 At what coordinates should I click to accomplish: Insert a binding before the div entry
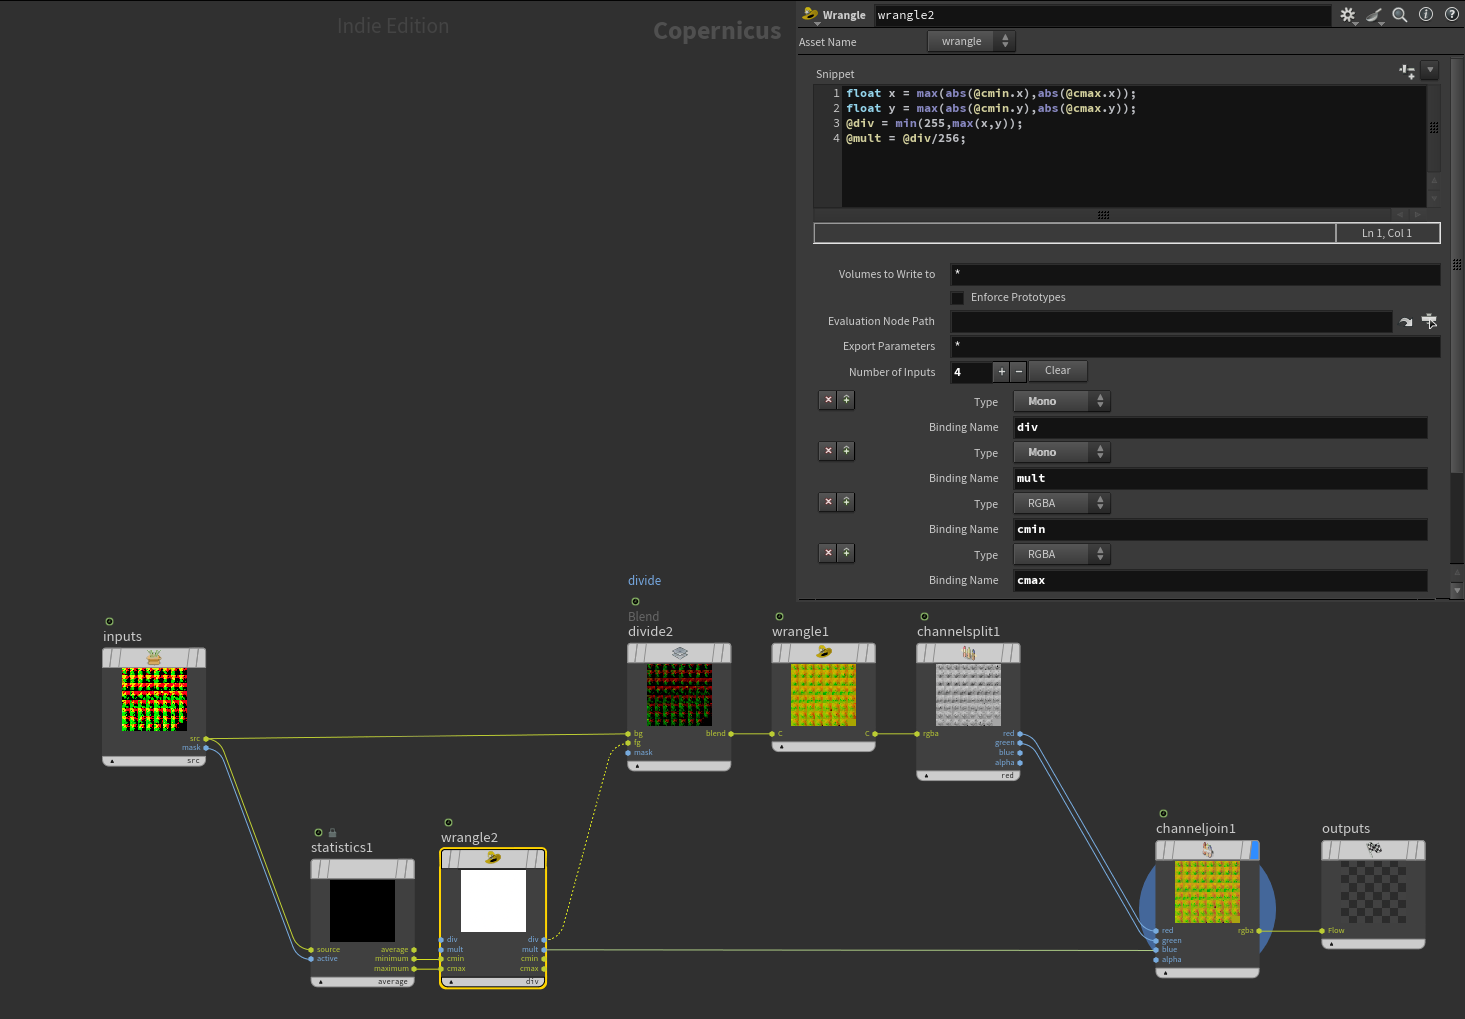pos(846,399)
